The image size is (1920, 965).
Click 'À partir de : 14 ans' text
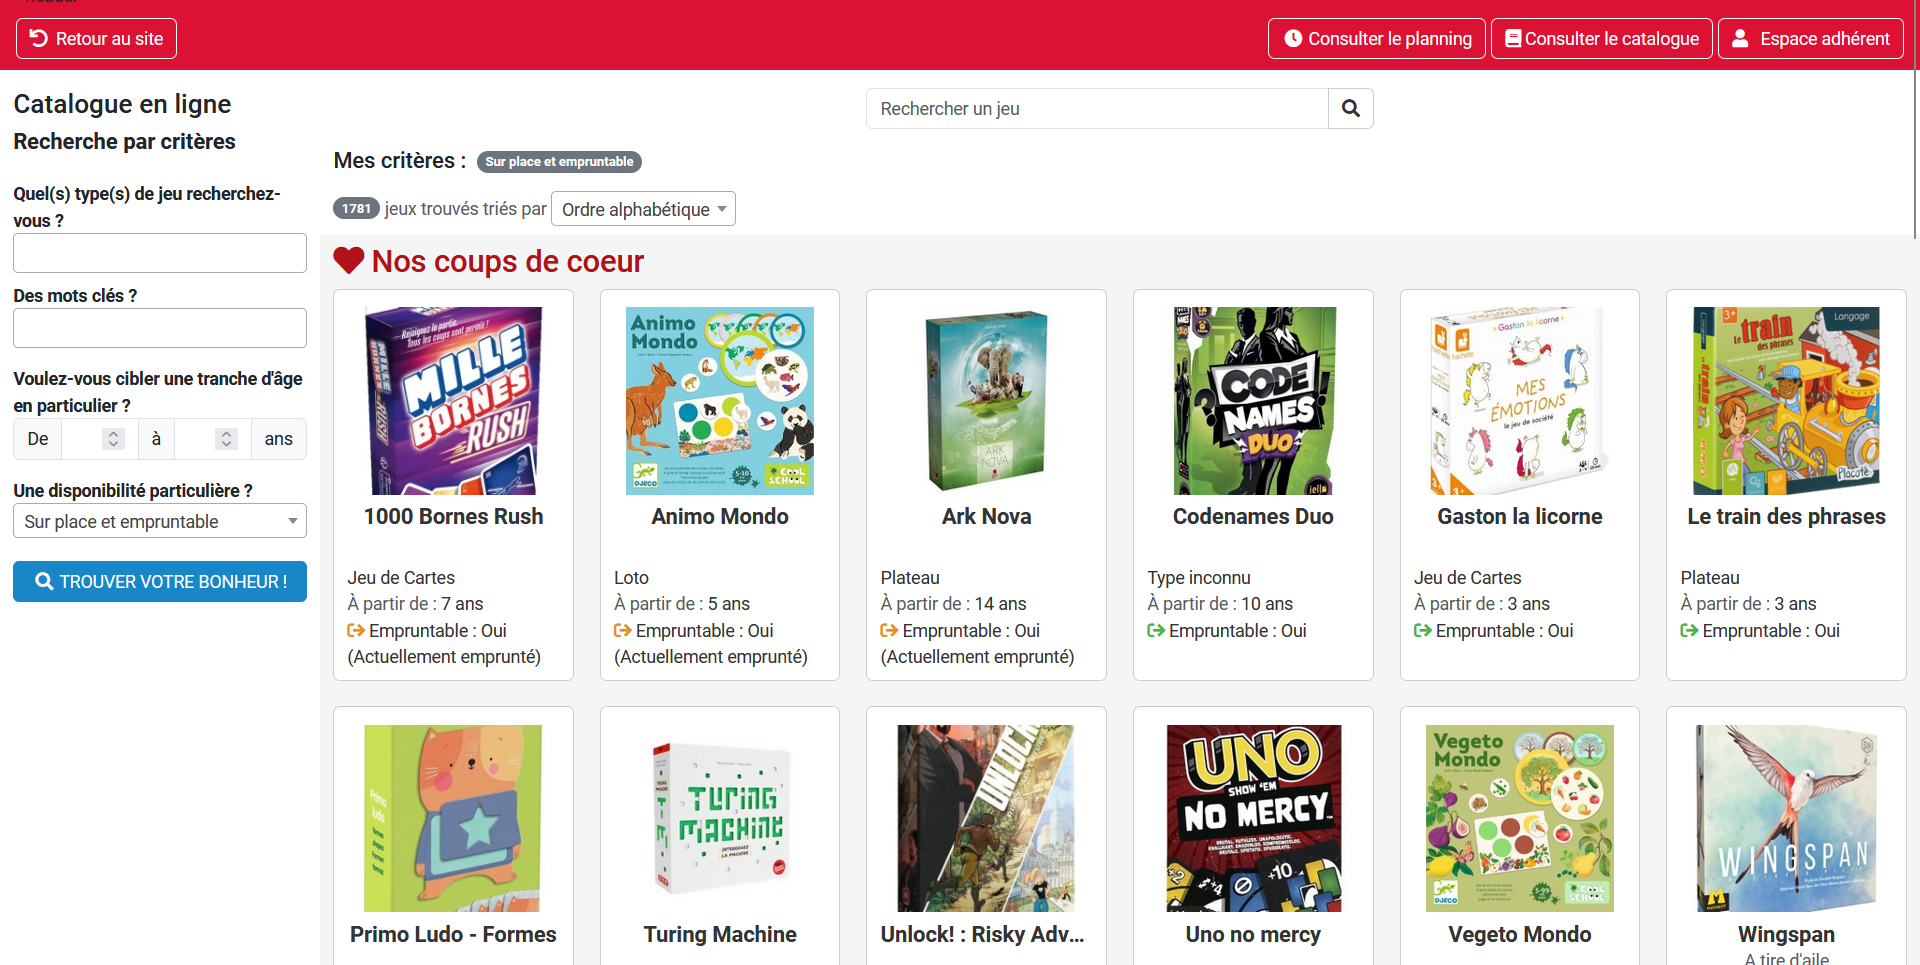pyautogui.click(x=953, y=603)
